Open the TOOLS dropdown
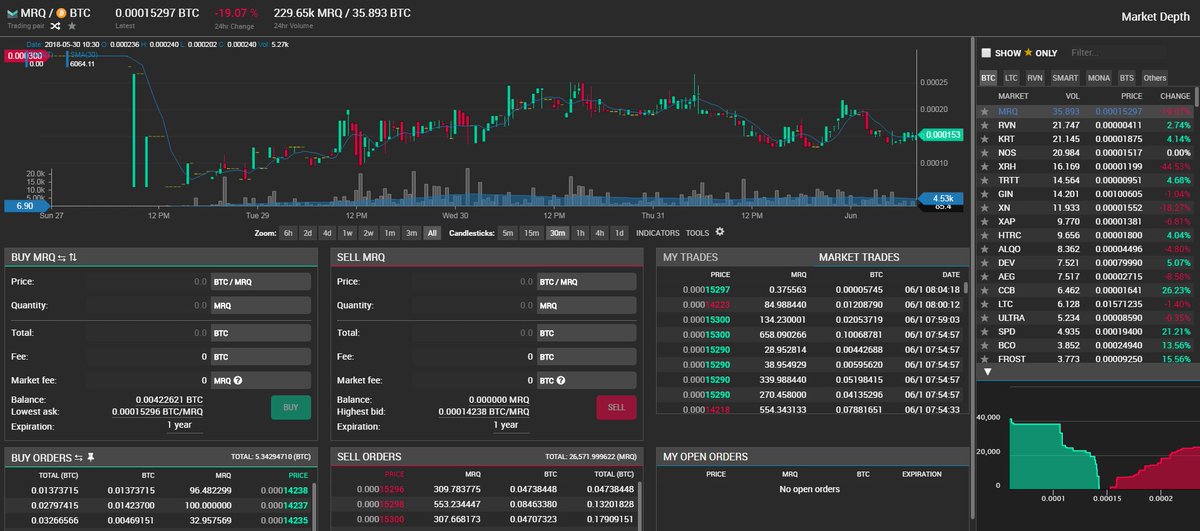1200x531 pixels. pos(698,232)
